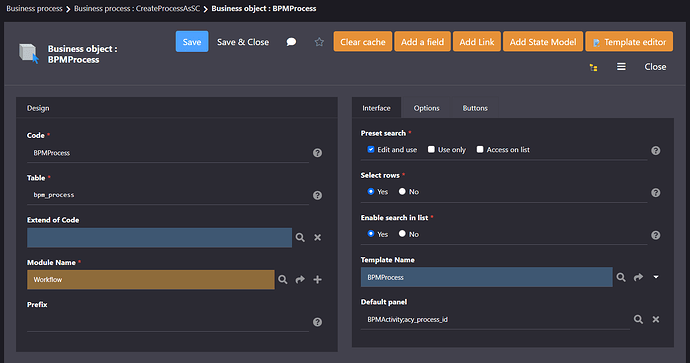Viewport: 690px width, 363px height.
Task: Click Save & Close
Action: point(243,42)
